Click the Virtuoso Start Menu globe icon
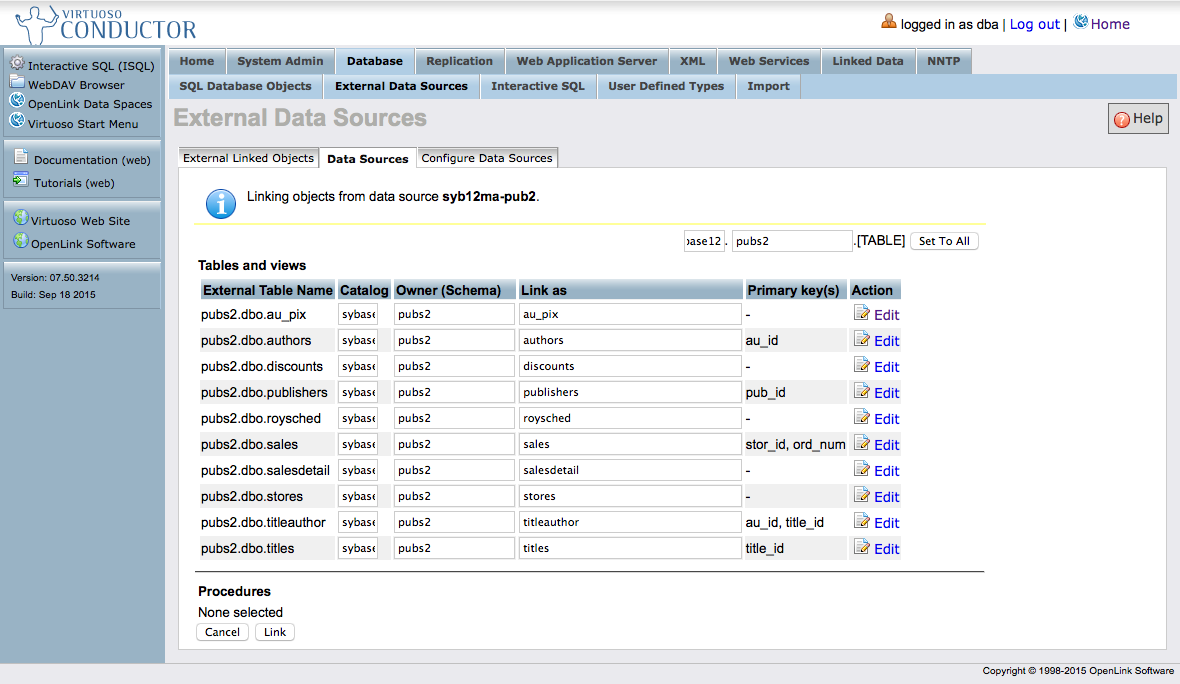 click(x=17, y=120)
